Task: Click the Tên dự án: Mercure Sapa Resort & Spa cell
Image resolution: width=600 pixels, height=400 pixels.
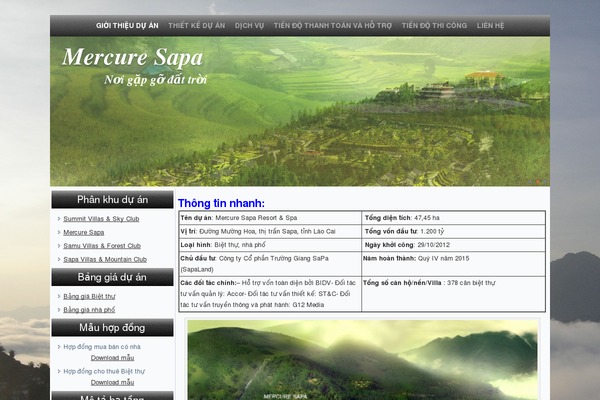Action: 270,218
